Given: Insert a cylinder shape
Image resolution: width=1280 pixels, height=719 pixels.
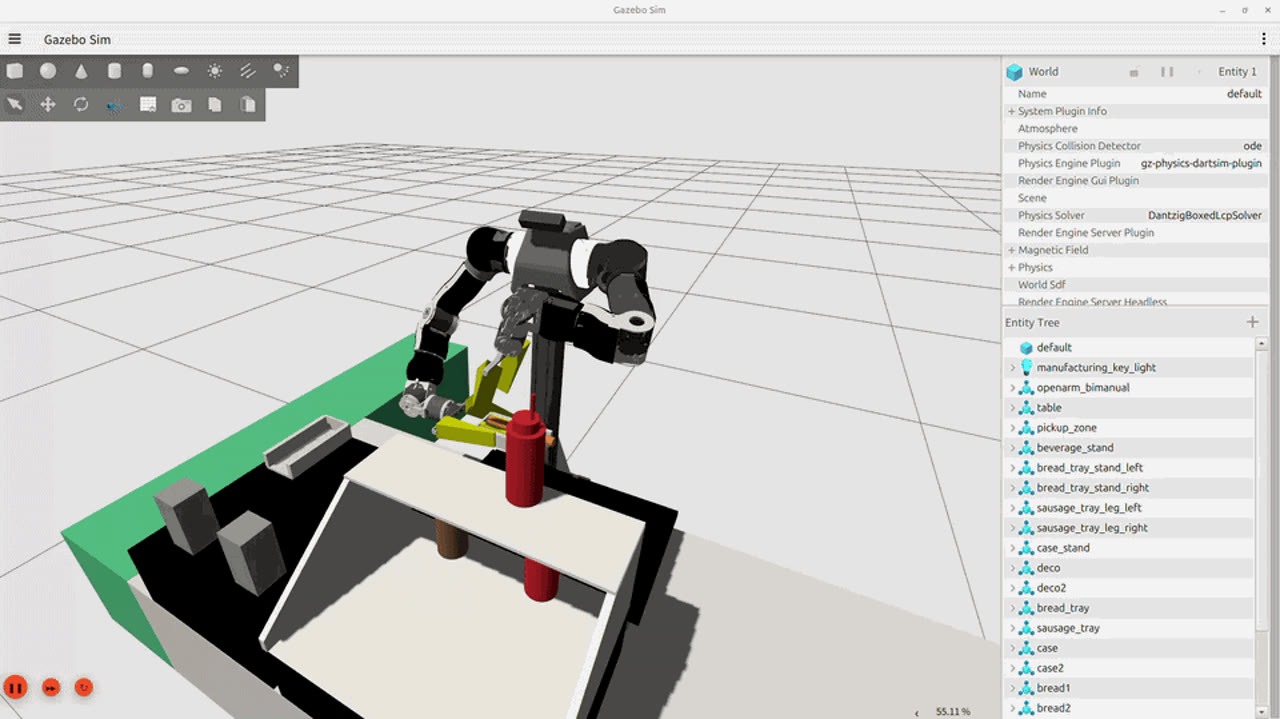Looking at the screenshot, I should tap(114, 71).
